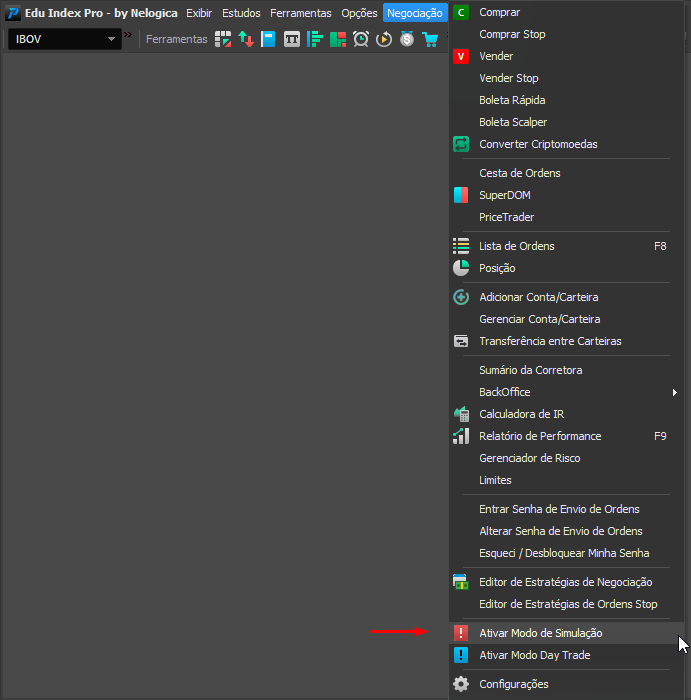Image resolution: width=691 pixels, height=700 pixels.
Task: Click the red Vender 'V' icon
Action: point(461,56)
